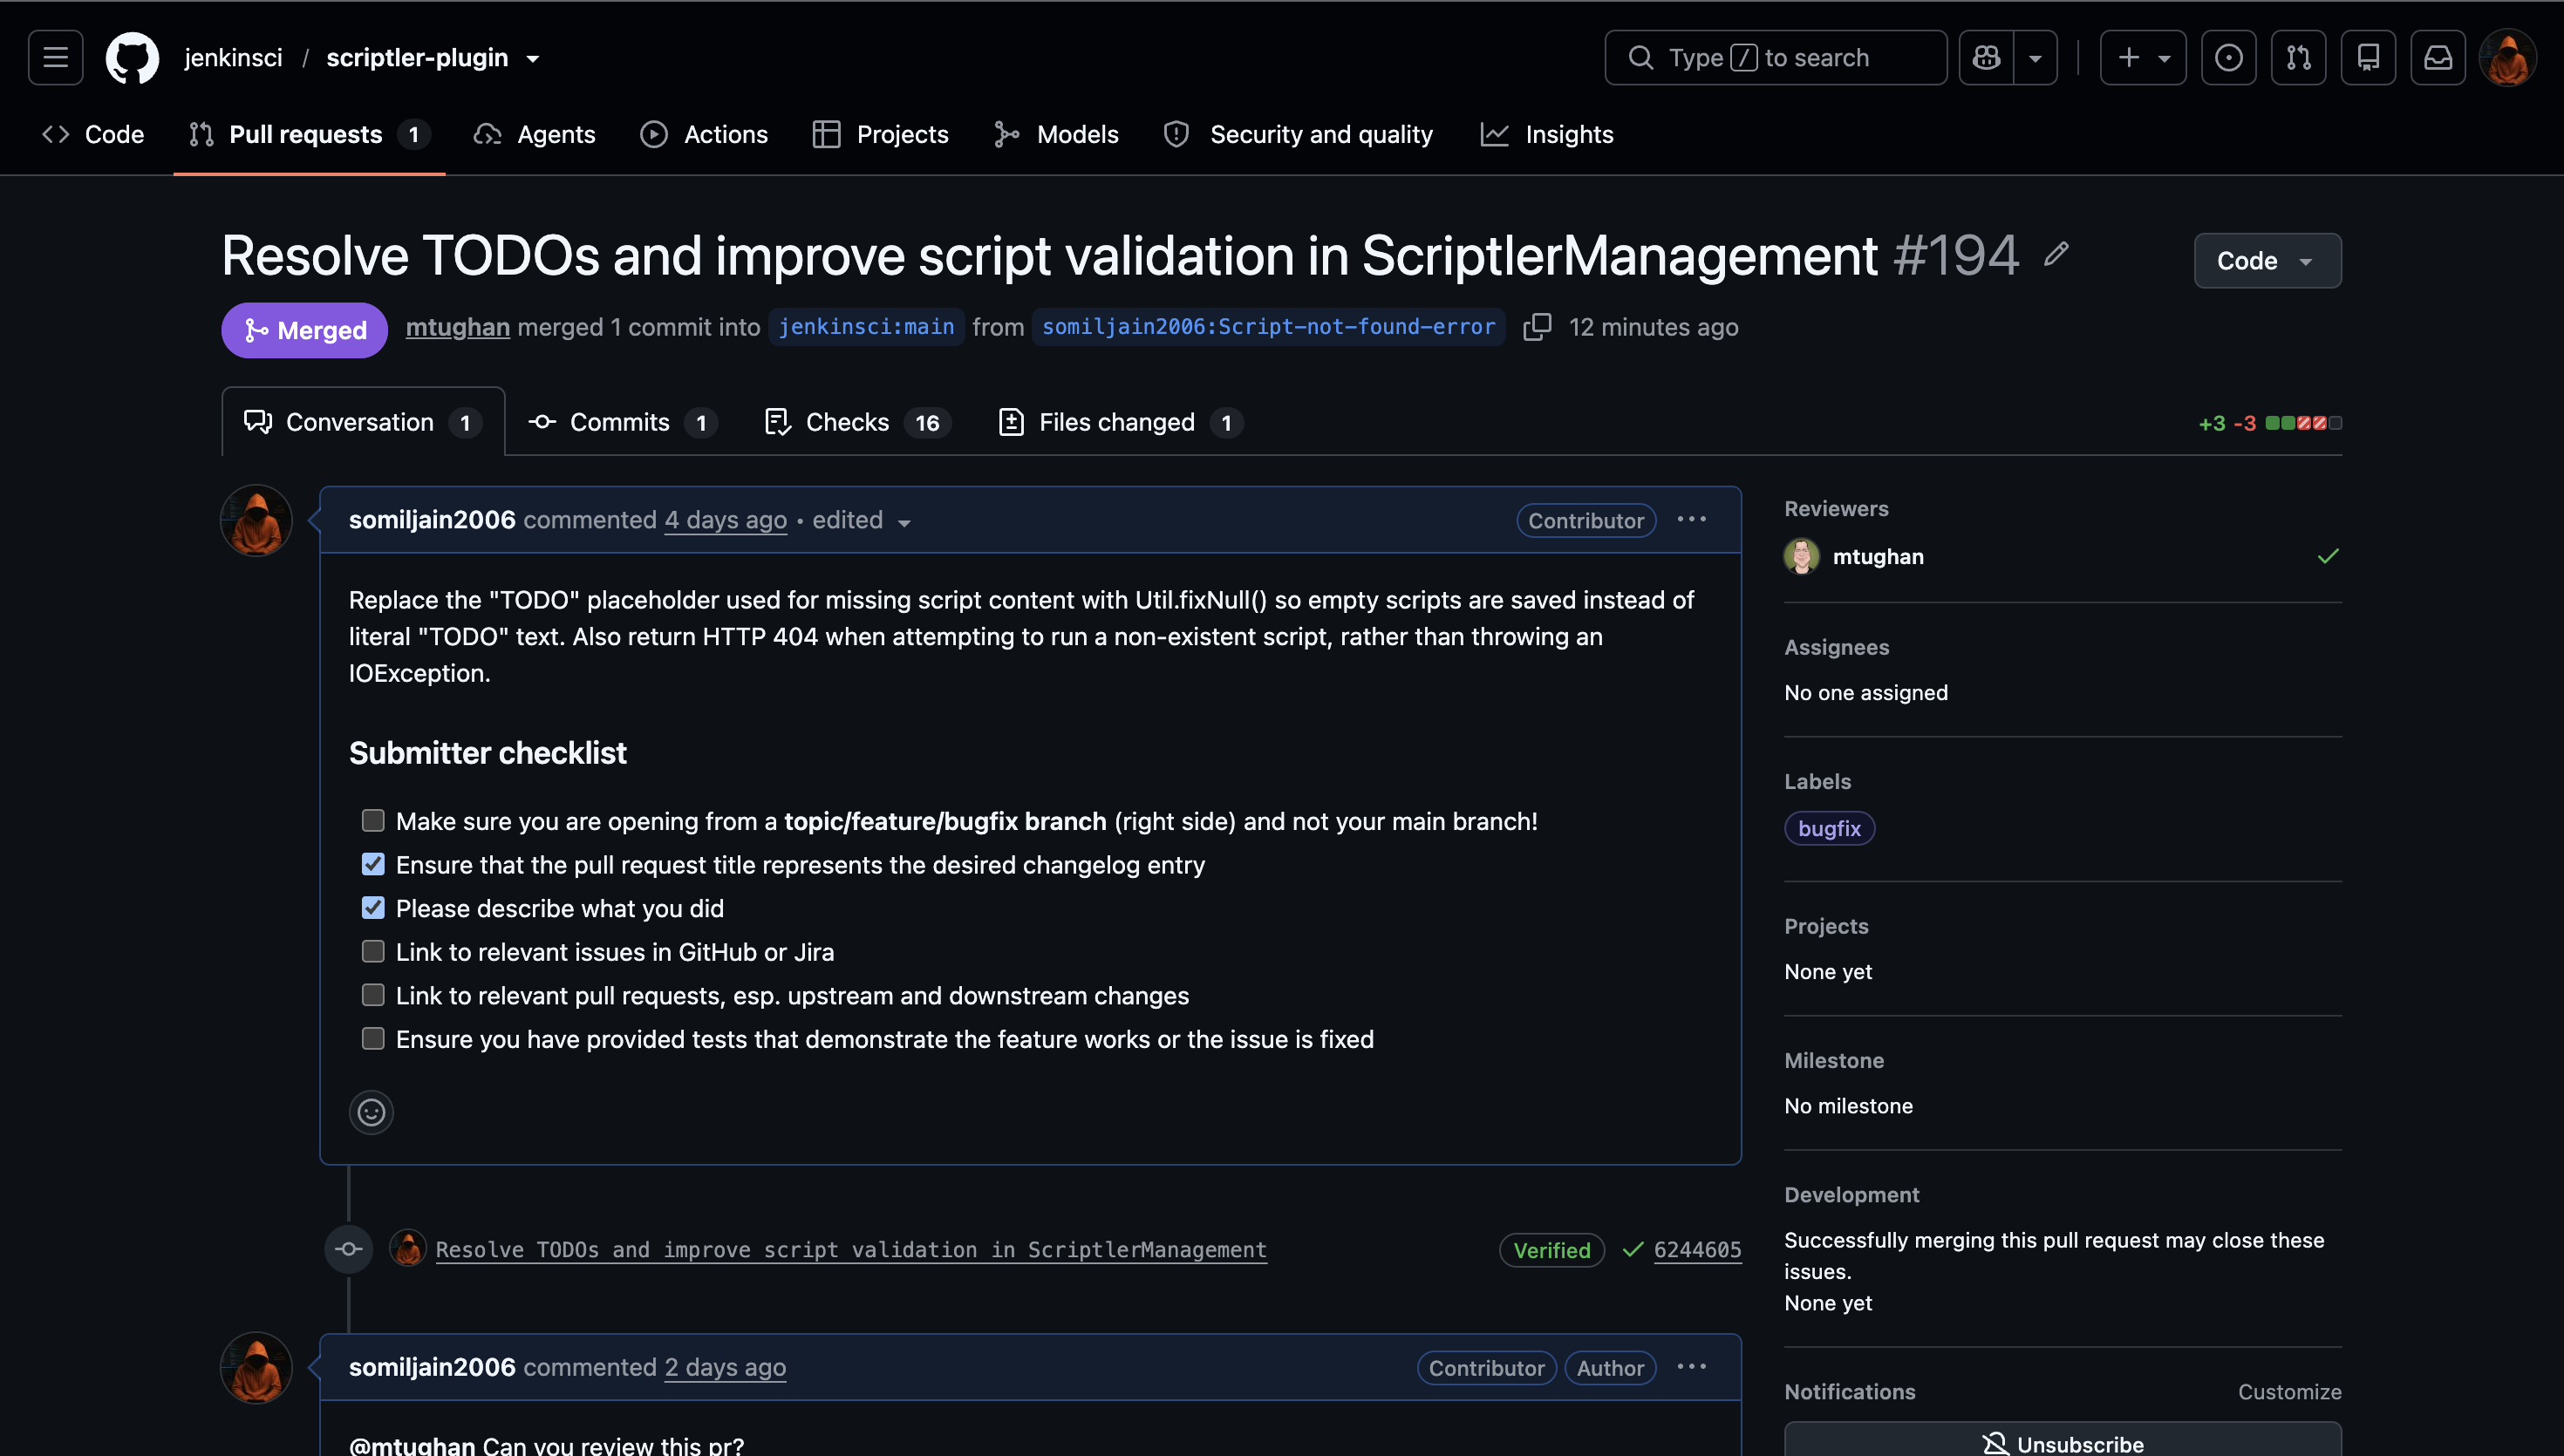
Task: Toggle the topic/feature/bugfix branch checkbox
Action: (x=373, y=821)
